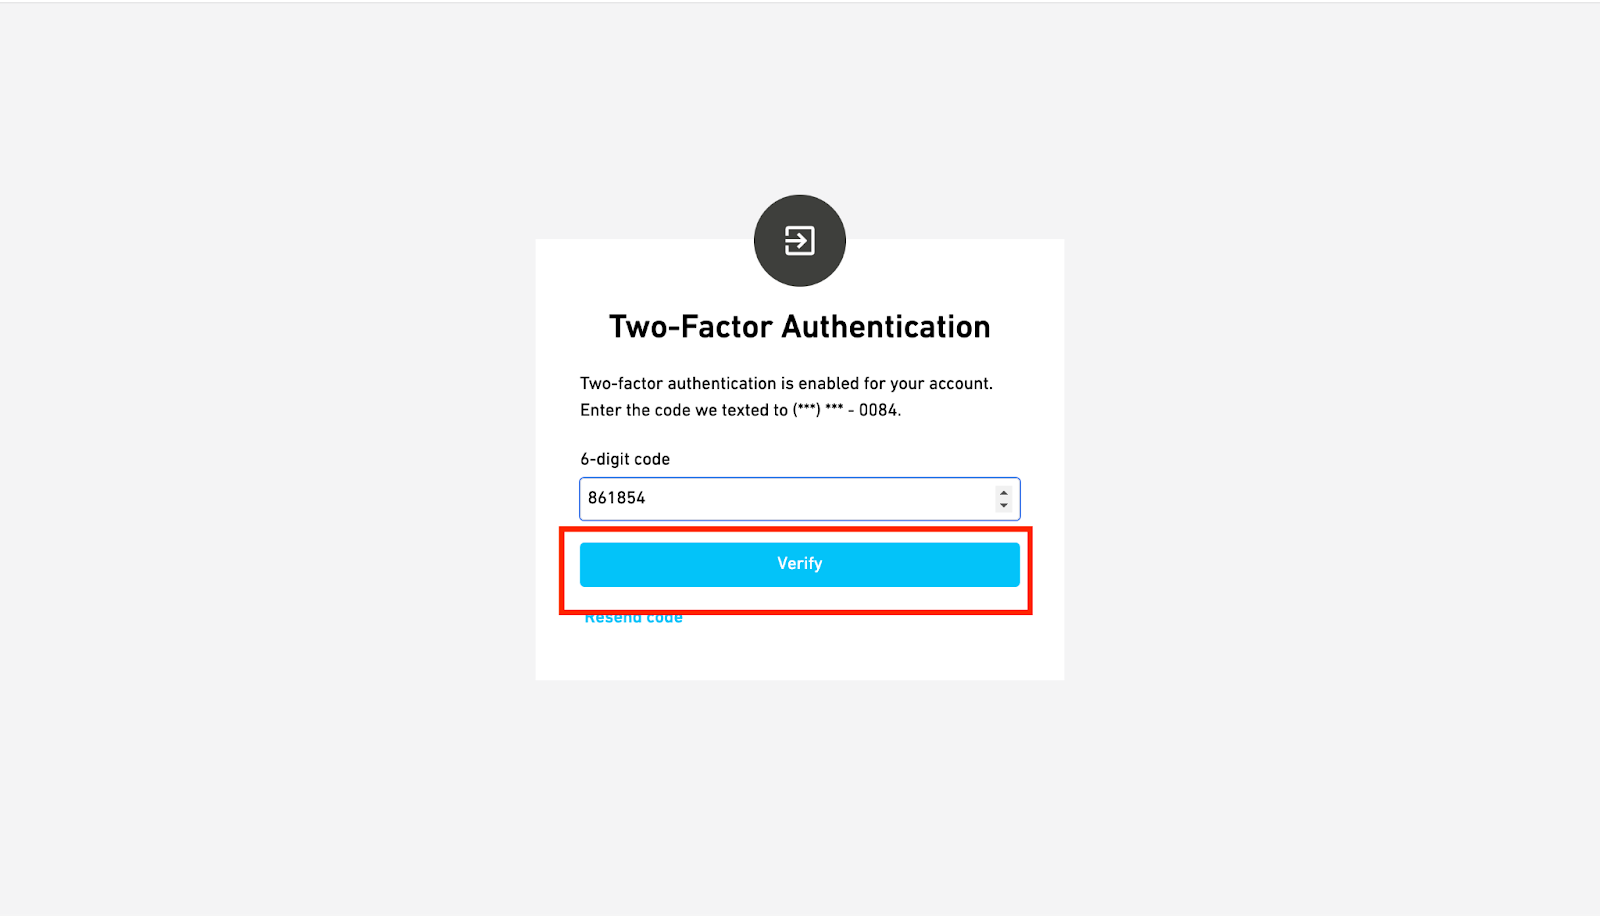
Task: Increase the code with the up stepper arrow
Action: [1003, 492]
